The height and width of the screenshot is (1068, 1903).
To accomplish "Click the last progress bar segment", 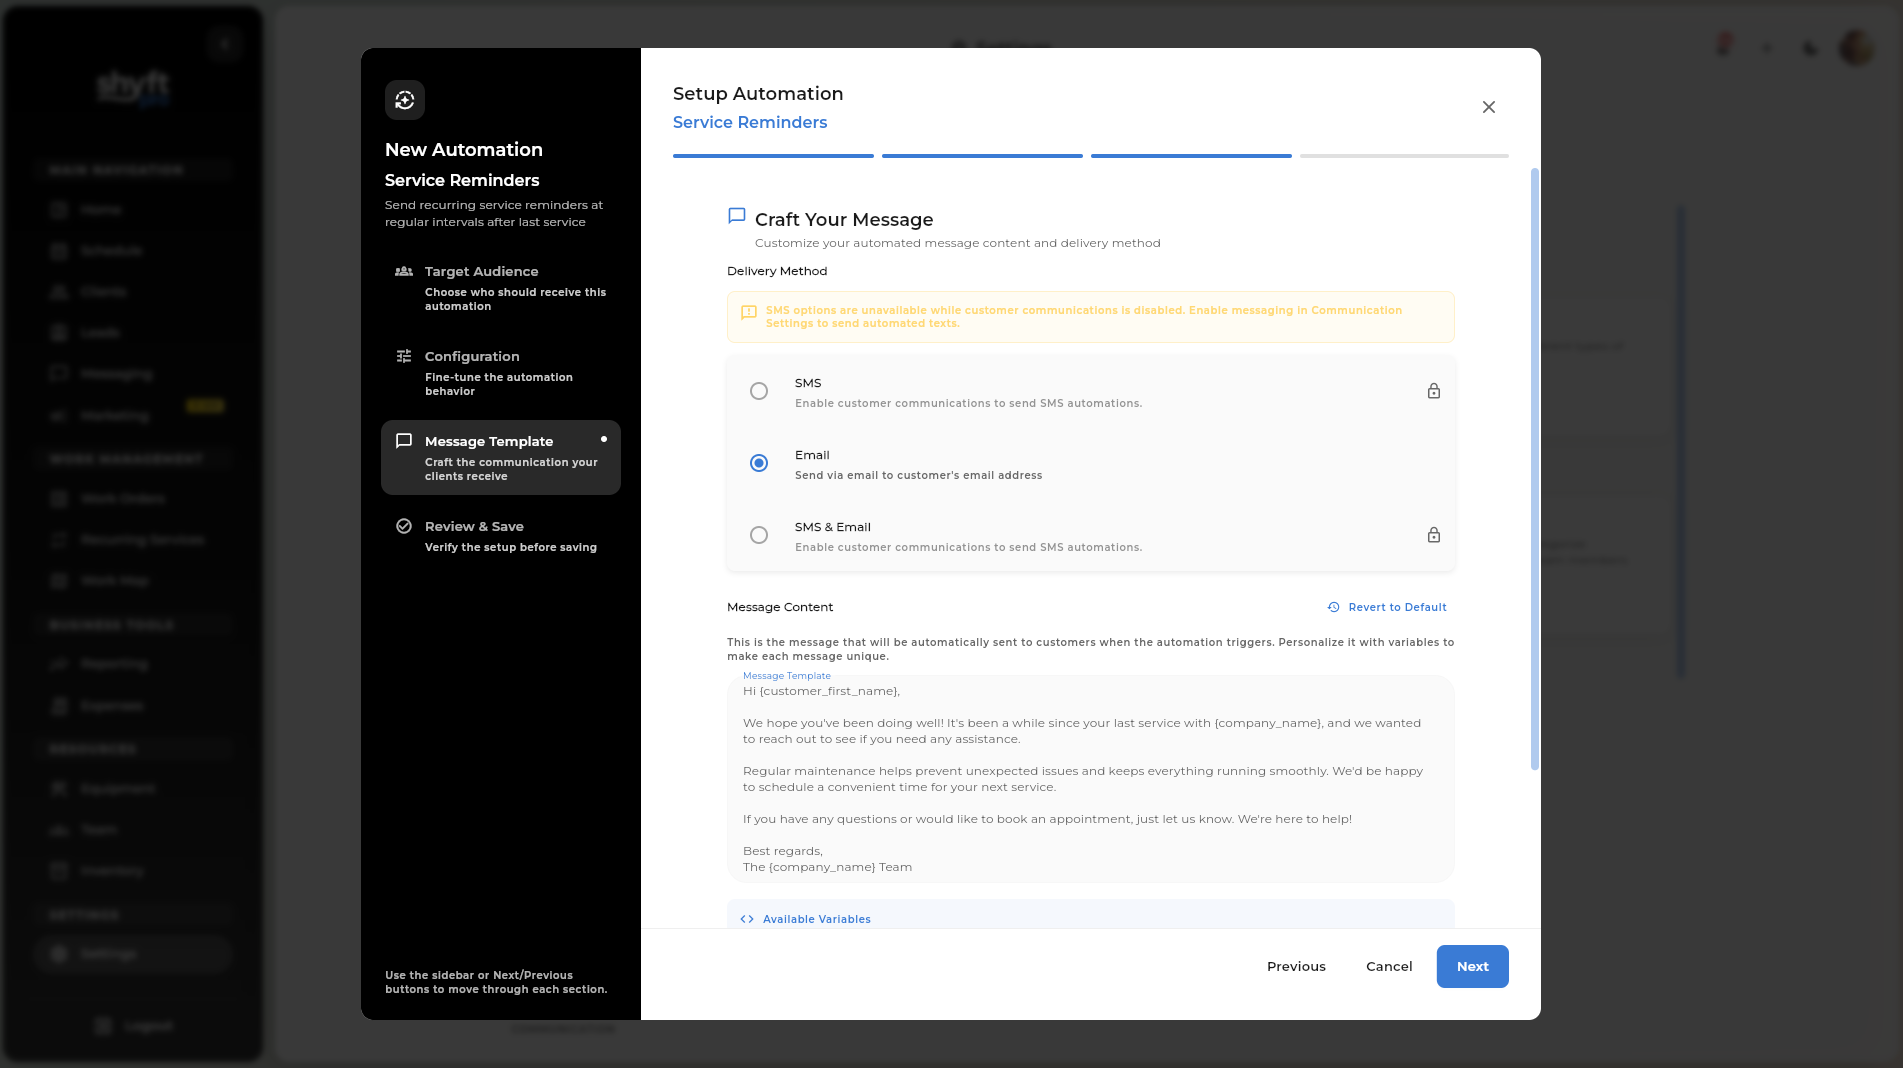I will (1404, 155).
